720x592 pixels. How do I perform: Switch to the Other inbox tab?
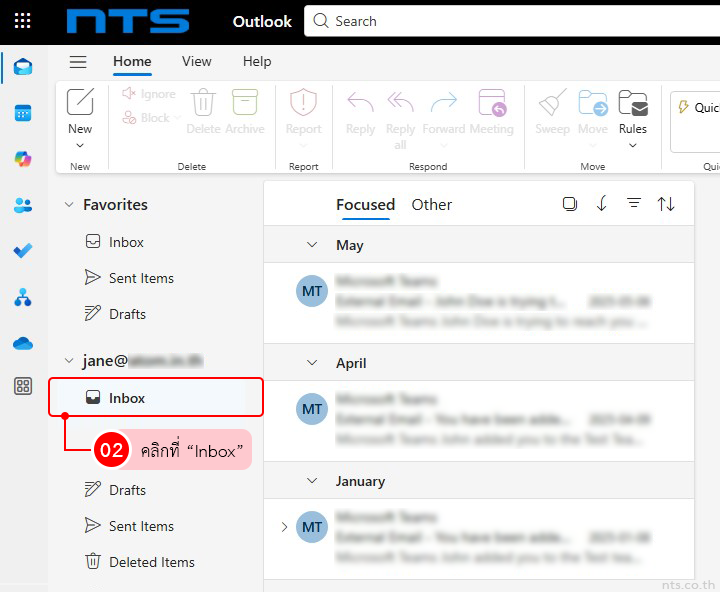click(432, 204)
